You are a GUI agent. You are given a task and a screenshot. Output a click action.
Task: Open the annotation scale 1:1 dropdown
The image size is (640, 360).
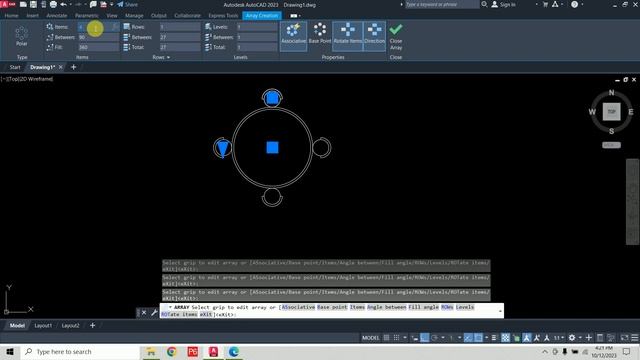[559, 338]
